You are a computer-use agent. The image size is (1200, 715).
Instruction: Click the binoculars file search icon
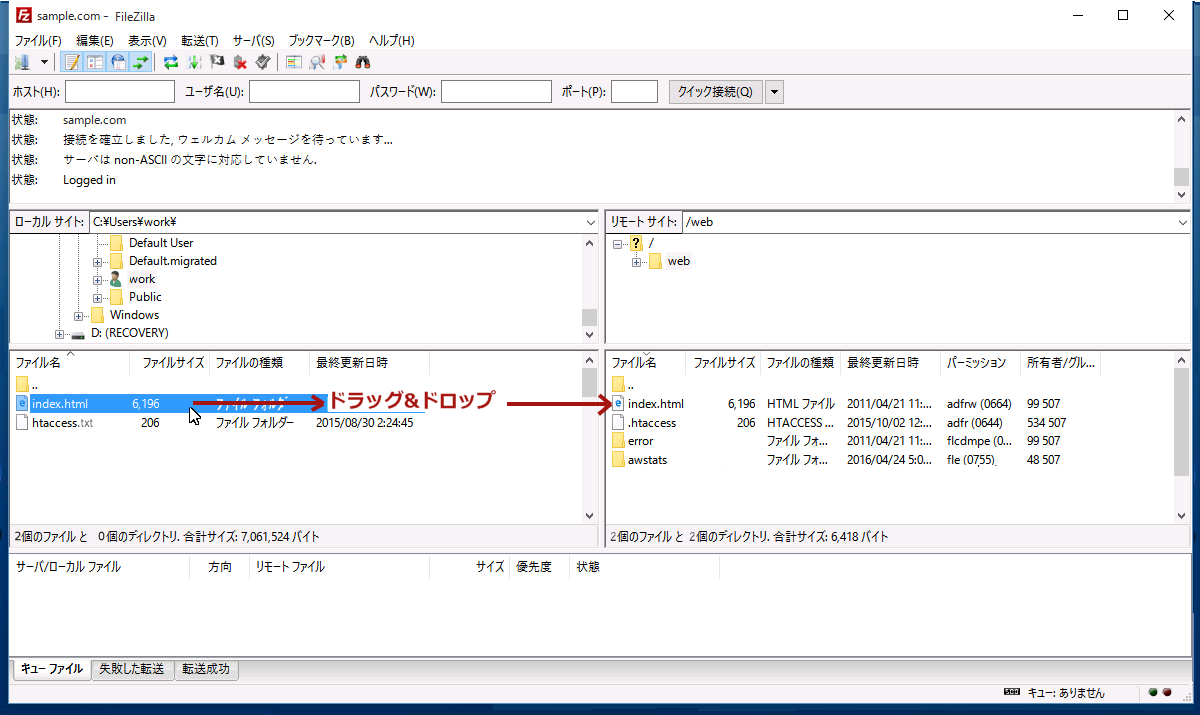point(363,62)
